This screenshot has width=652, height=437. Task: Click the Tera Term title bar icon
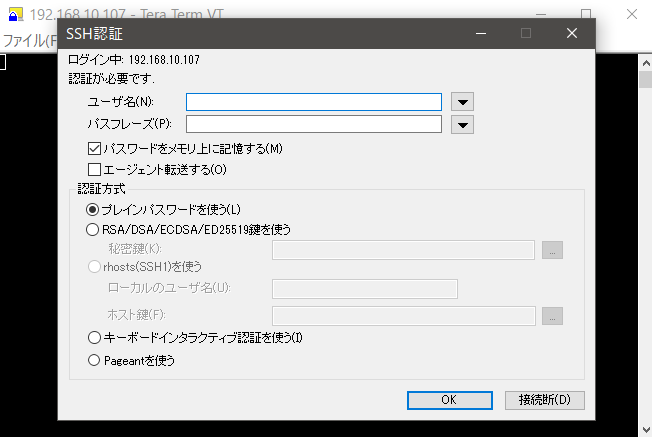tap(16, 14)
